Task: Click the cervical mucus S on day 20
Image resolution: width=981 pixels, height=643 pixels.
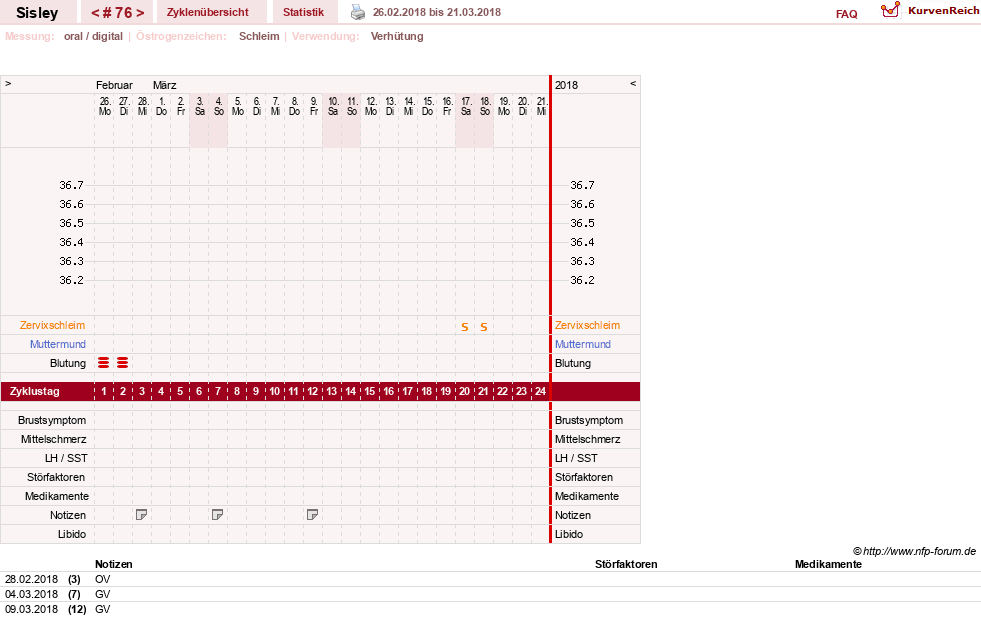Action: pos(465,327)
